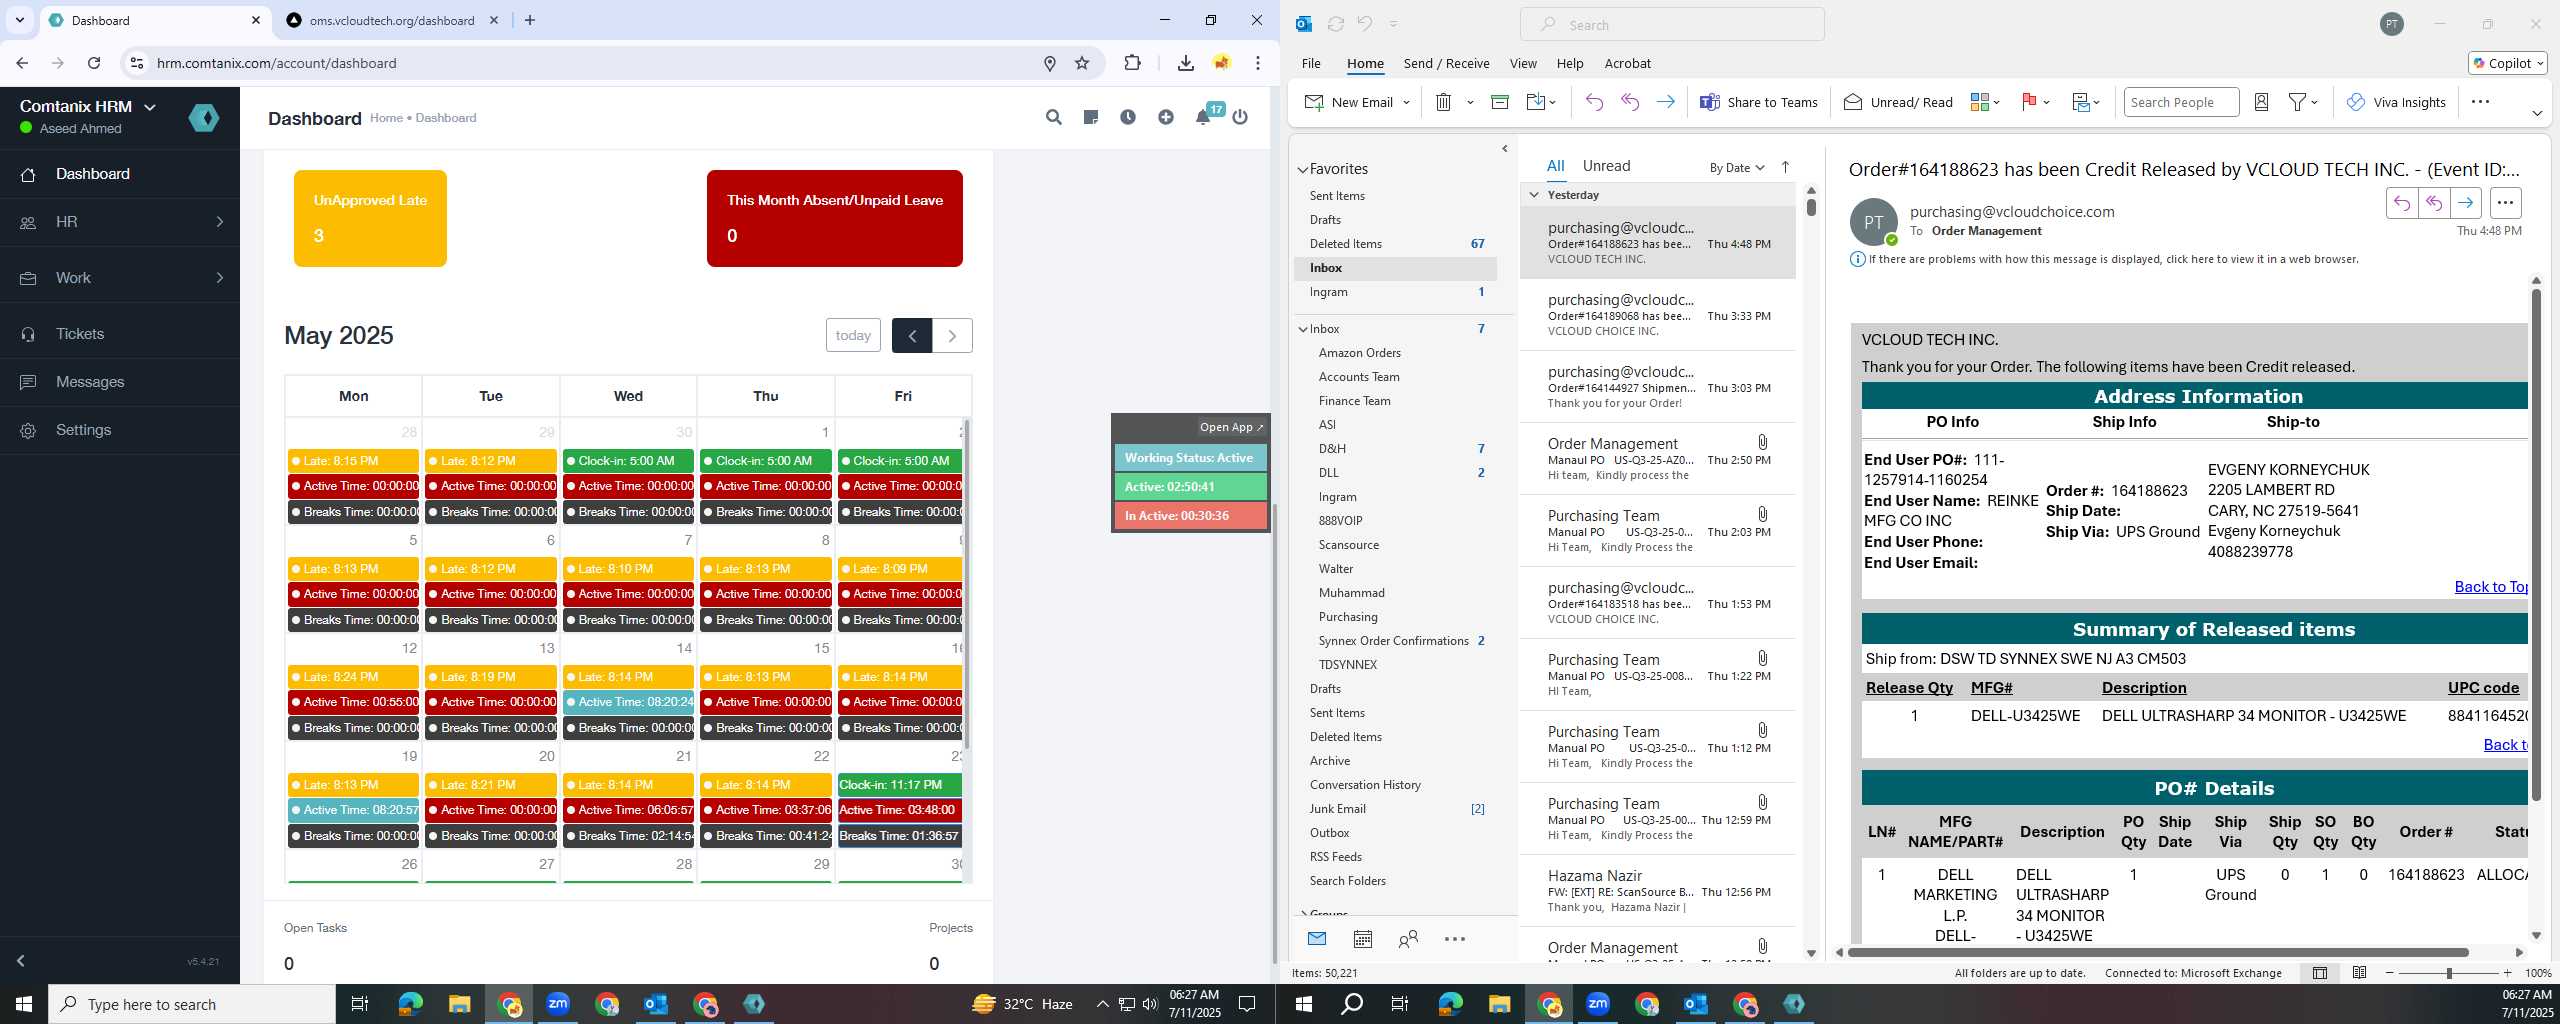This screenshot has width=2560, height=1024.
Task: Go to previous month in calendar
Action: (912, 336)
